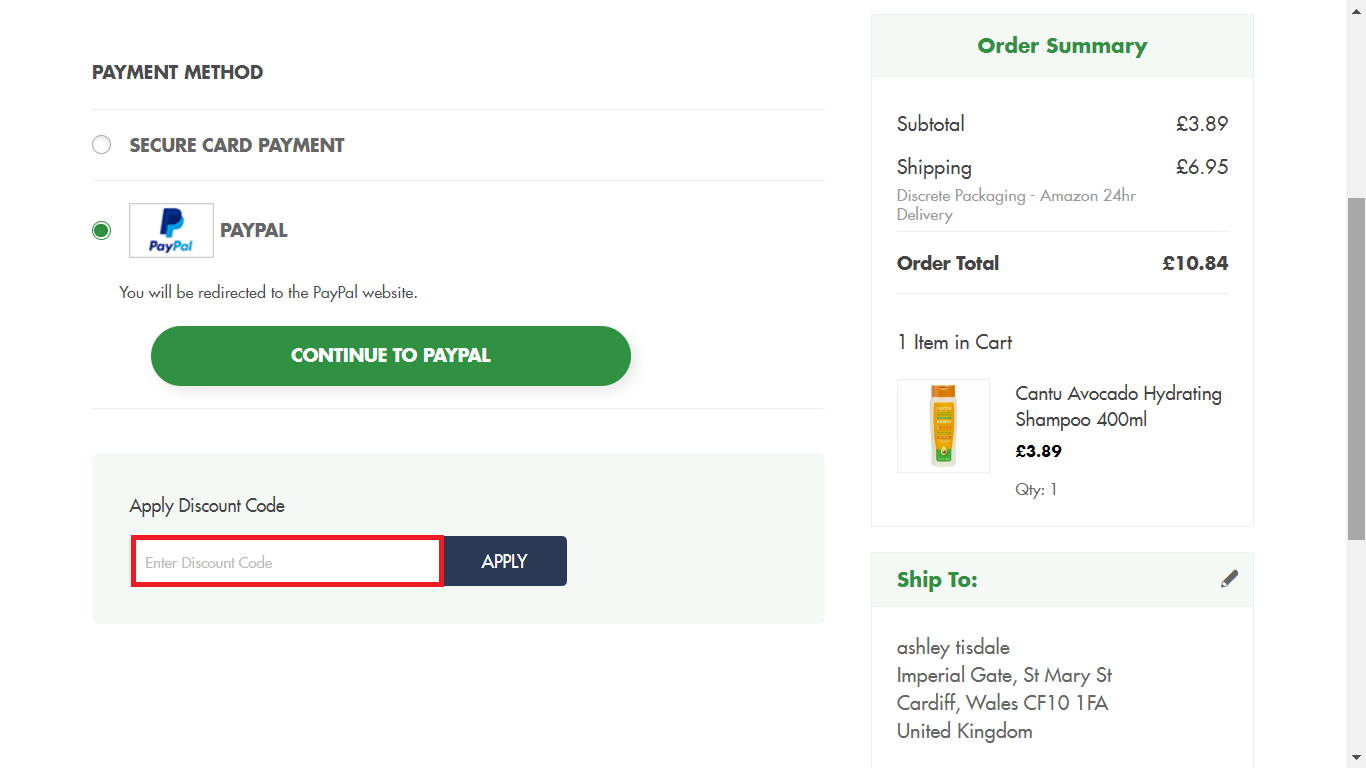1366x768 pixels.
Task: Click the 1 Item in Cart label
Action: coord(954,342)
